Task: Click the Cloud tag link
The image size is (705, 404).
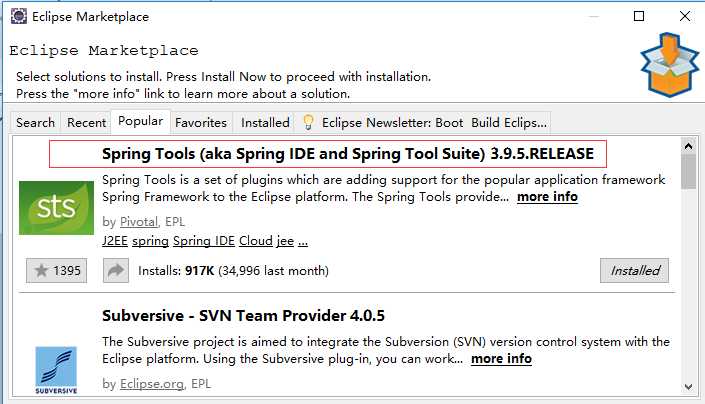Action: coord(256,241)
